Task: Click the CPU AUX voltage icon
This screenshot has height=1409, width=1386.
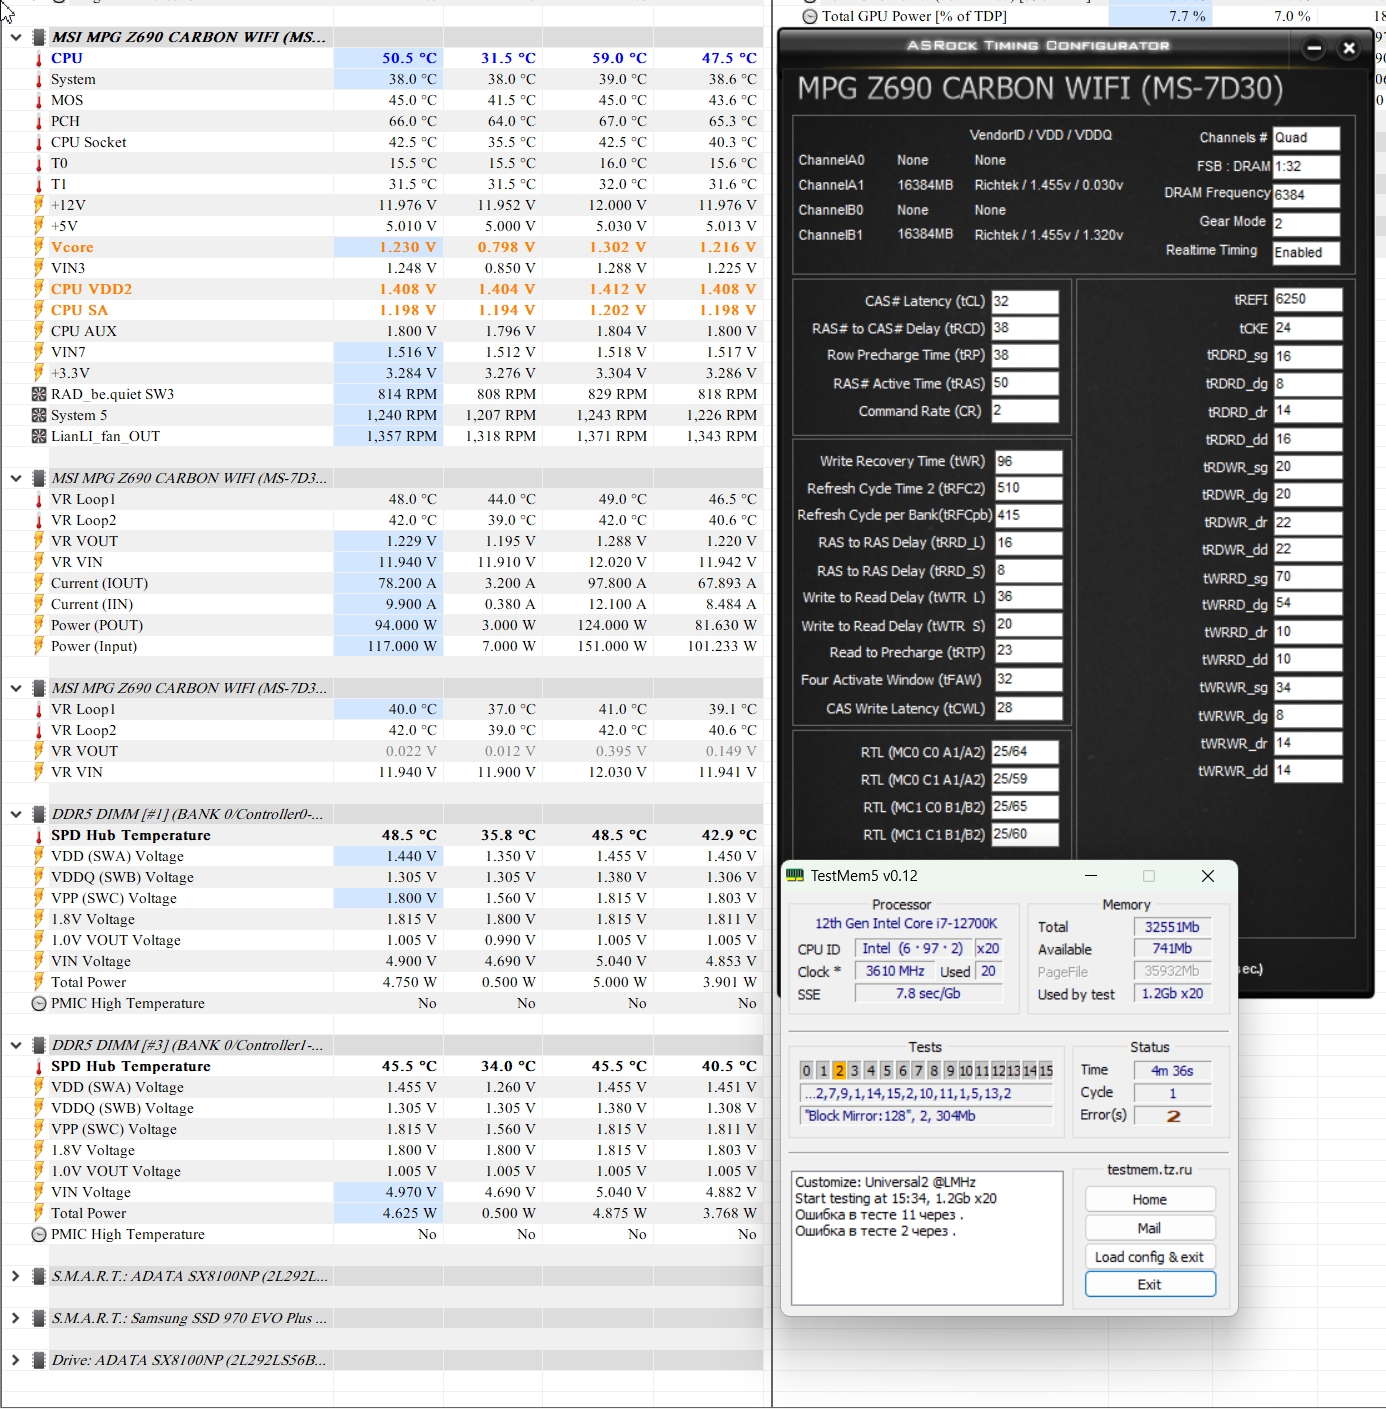Action: coord(39,331)
